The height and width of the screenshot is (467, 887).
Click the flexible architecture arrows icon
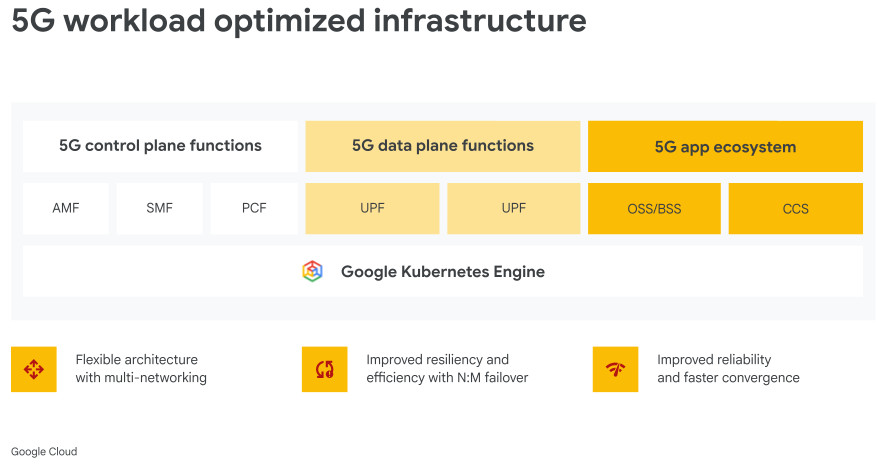click(34, 369)
